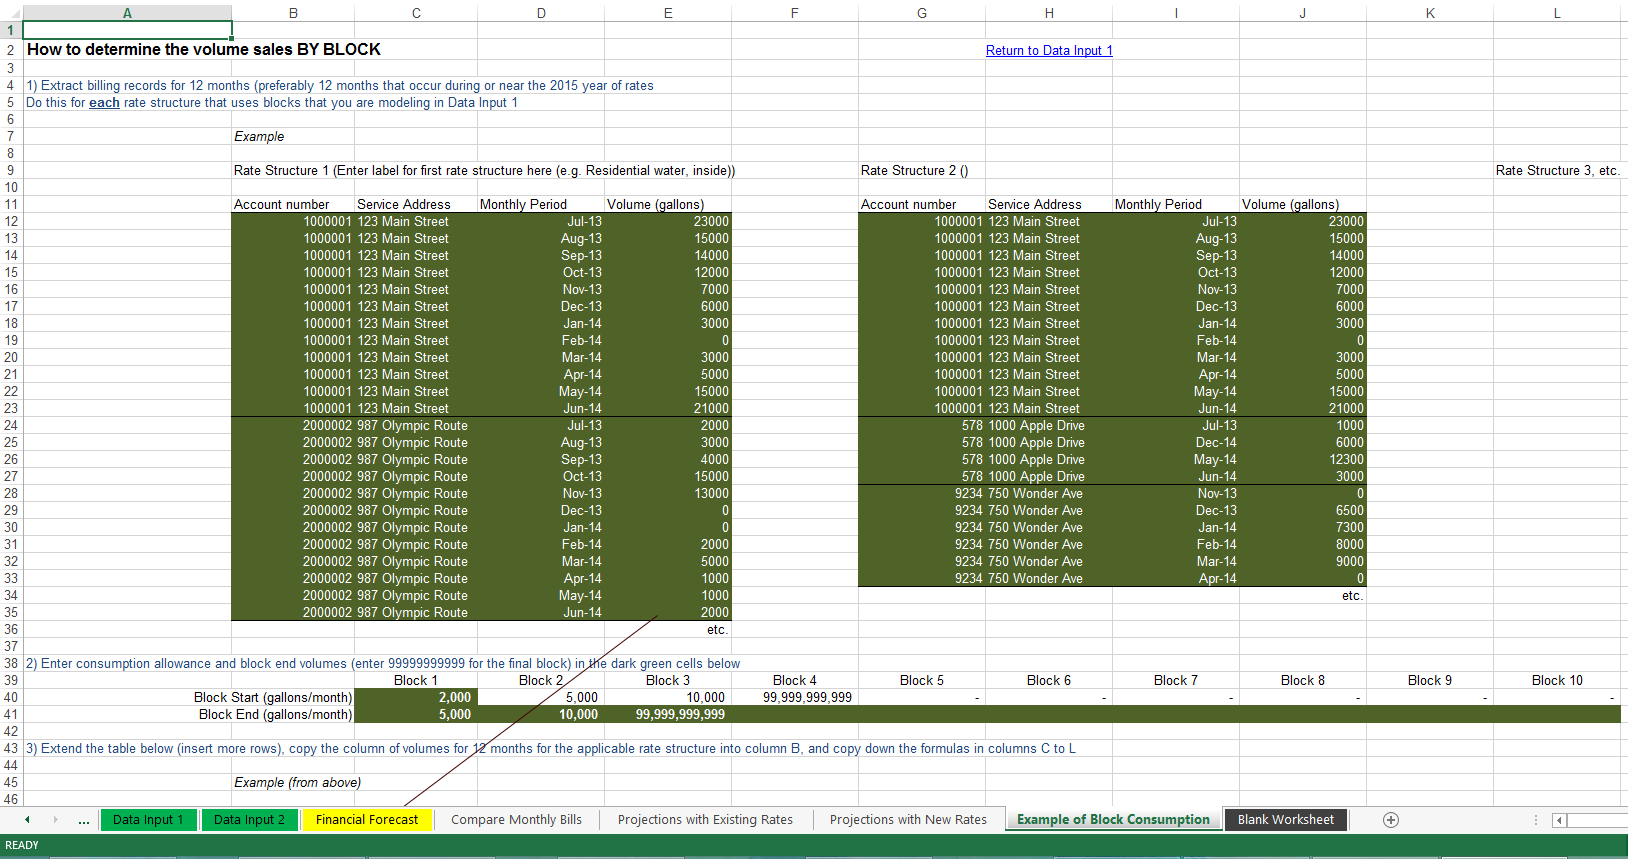Select Jul-13 volume 23000 in Rate Structure 1

click(668, 222)
